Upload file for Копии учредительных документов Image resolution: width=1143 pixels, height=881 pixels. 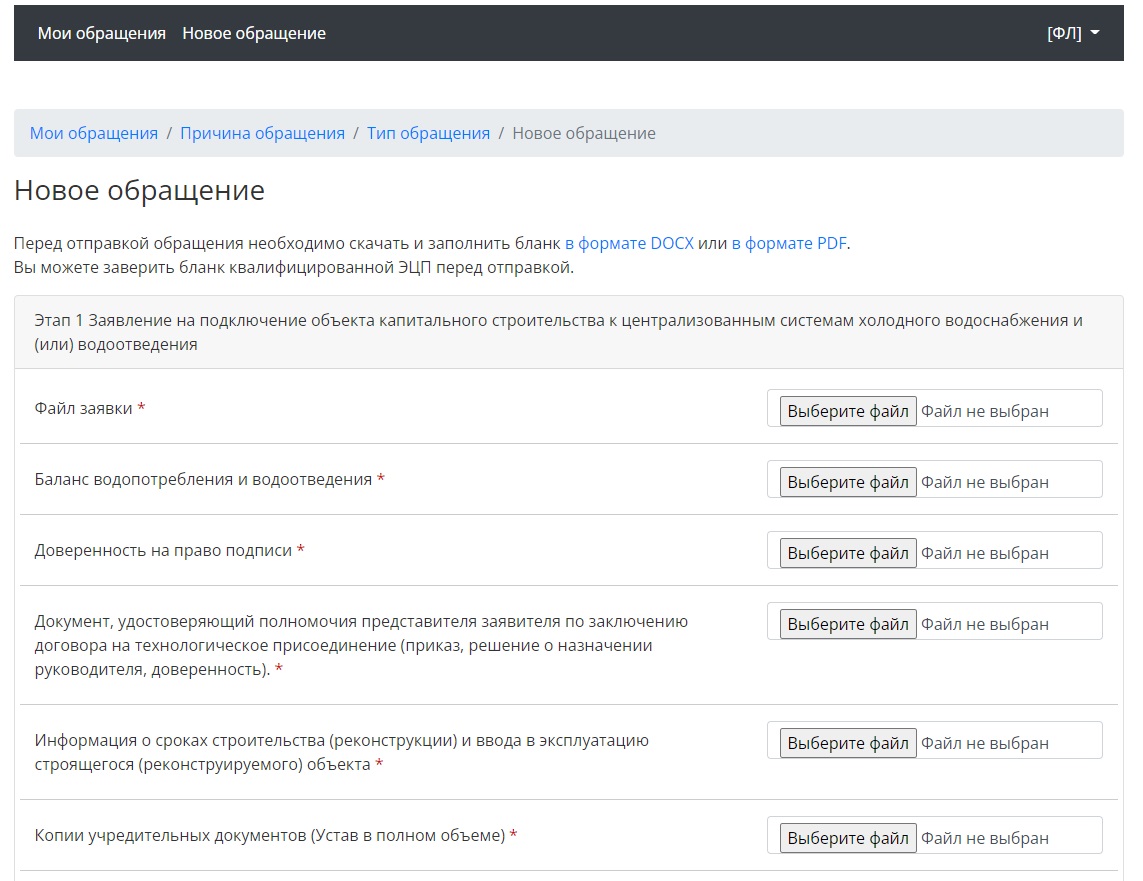[847, 838]
